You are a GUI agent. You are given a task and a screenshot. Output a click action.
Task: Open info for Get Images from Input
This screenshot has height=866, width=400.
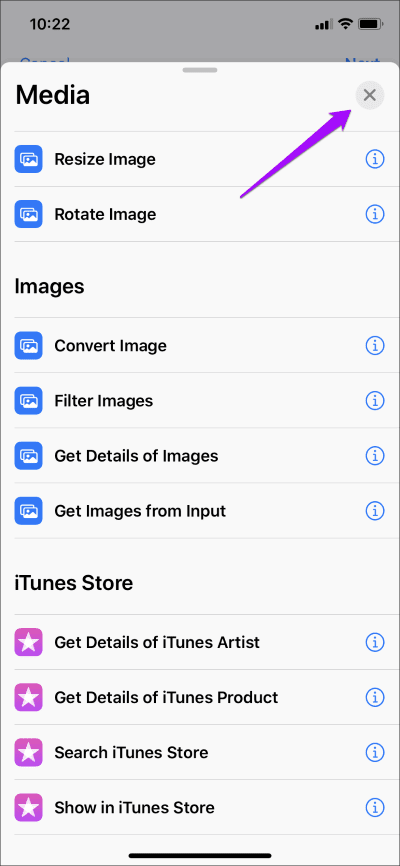pos(375,510)
